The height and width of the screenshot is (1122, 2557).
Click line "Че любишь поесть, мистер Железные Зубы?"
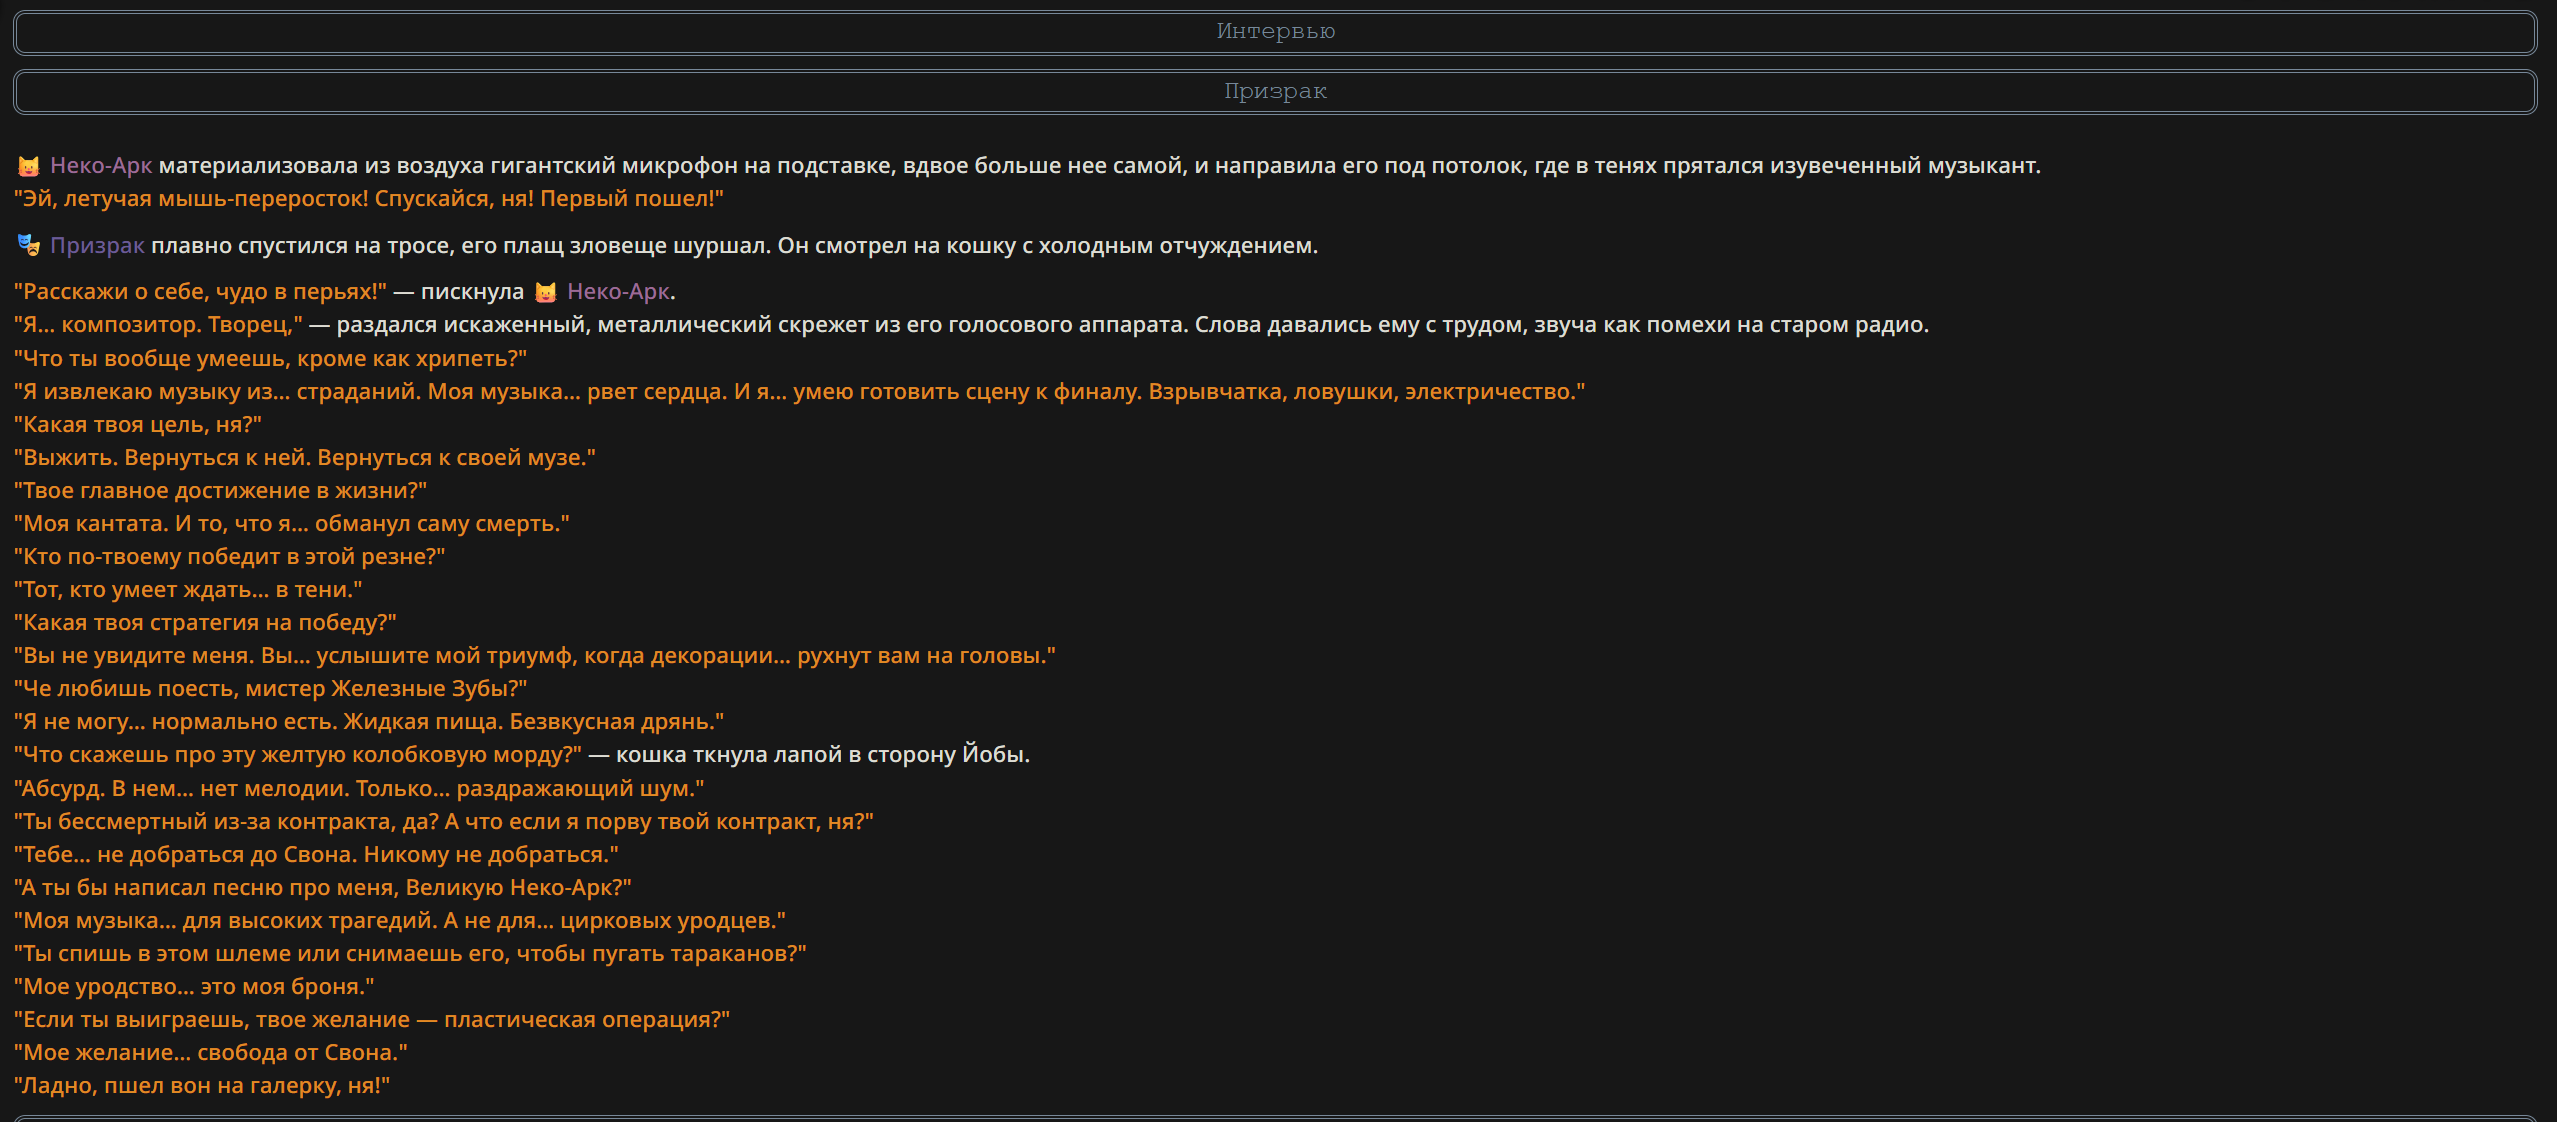point(270,689)
